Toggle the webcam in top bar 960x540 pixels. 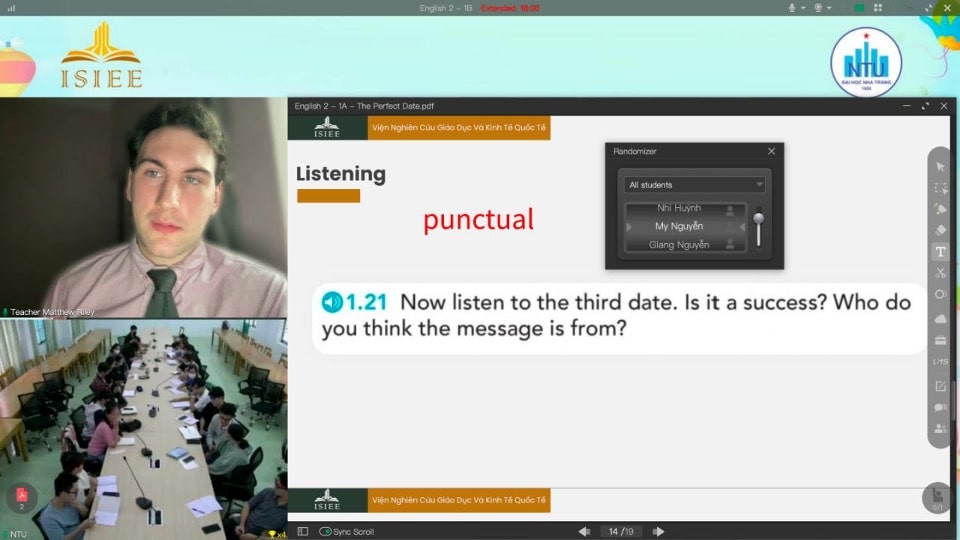point(818,8)
